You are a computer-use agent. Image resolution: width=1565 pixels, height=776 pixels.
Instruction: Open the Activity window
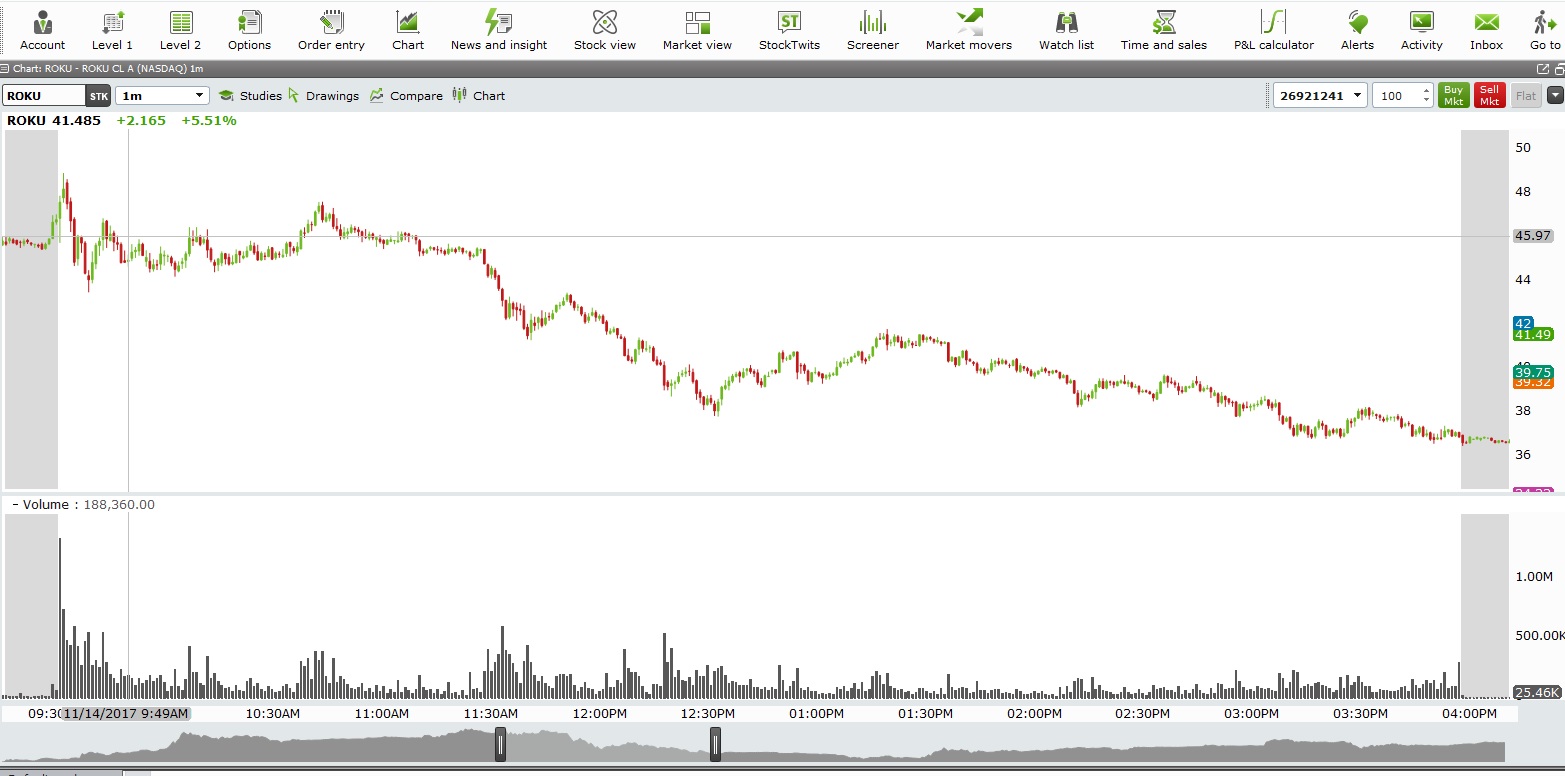[x=1422, y=30]
